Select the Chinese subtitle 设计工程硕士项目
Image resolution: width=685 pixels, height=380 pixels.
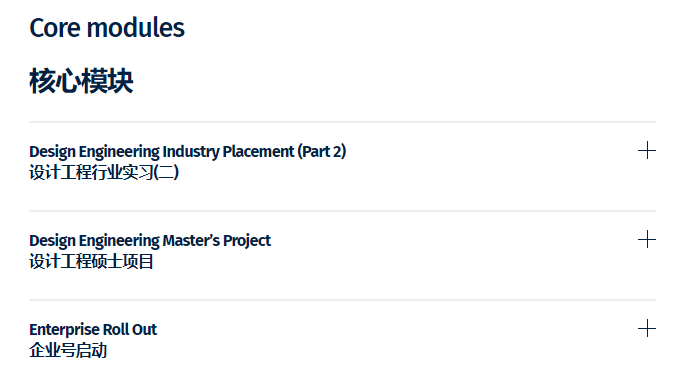coord(91,261)
